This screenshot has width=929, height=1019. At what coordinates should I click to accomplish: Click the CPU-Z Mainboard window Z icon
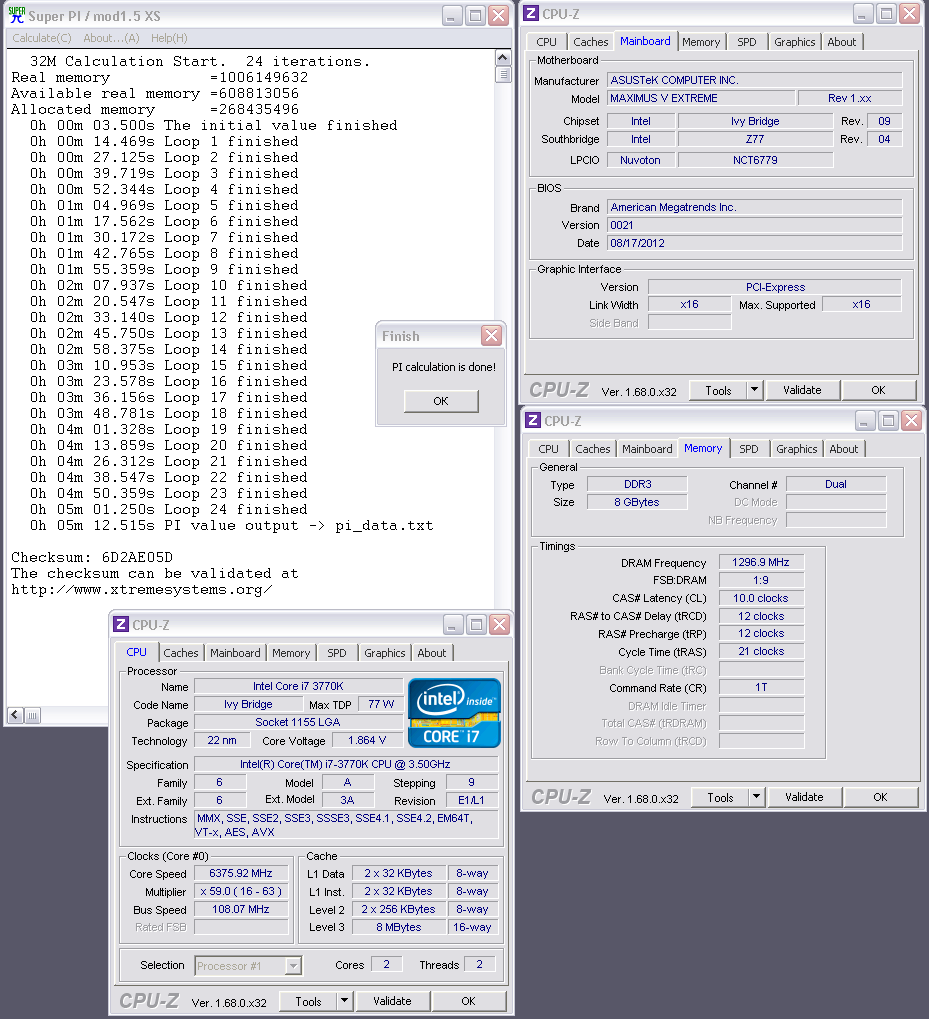531,14
